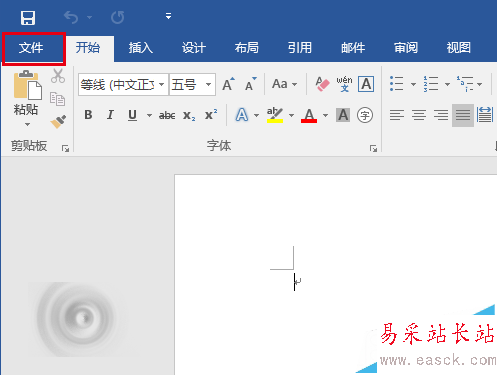Click the 粘贴 label button
The height and width of the screenshot is (375, 497).
26,110
